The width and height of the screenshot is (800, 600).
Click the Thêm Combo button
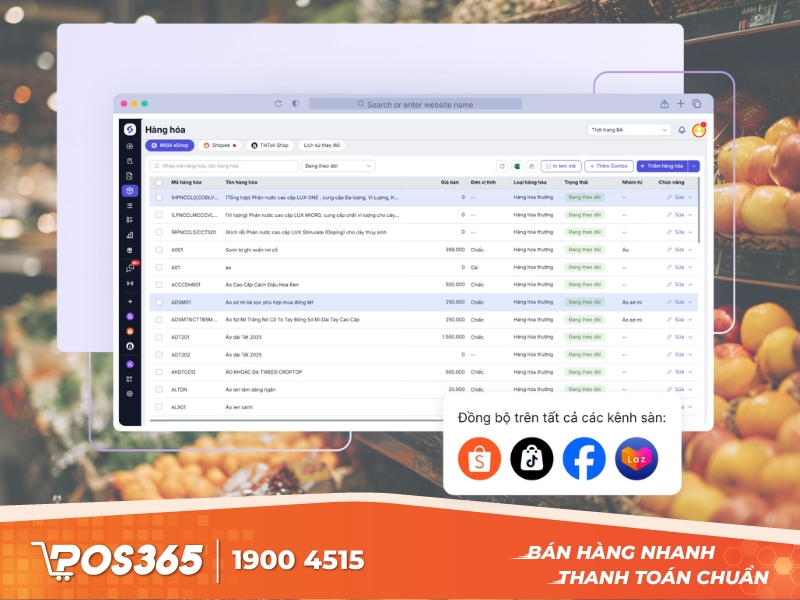tap(608, 166)
